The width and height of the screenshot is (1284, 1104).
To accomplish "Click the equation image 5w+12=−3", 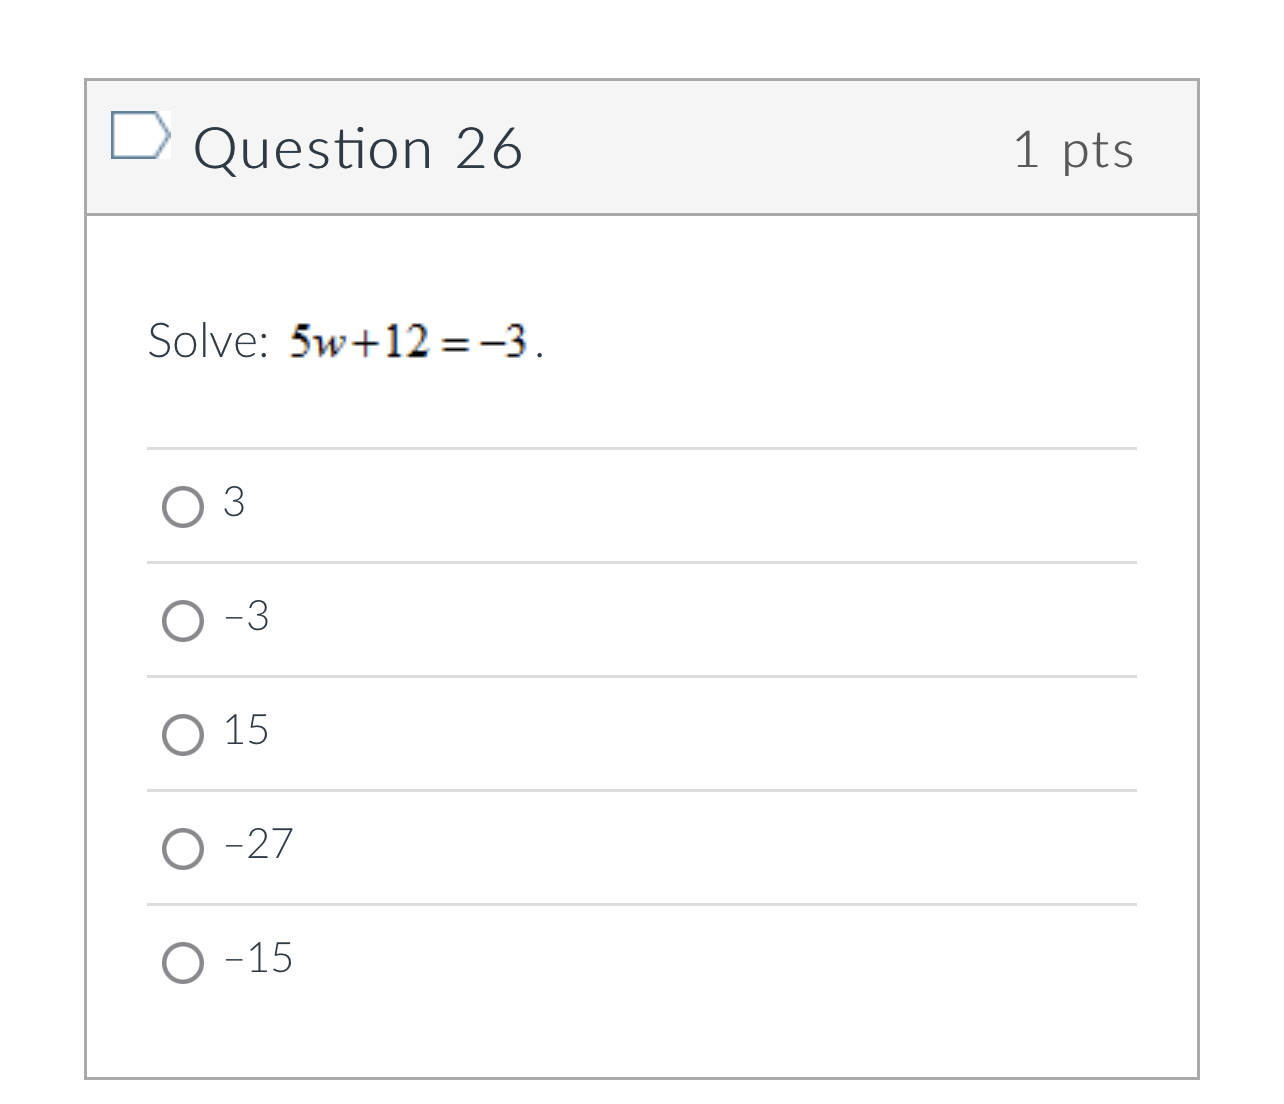I will (x=408, y=341).
